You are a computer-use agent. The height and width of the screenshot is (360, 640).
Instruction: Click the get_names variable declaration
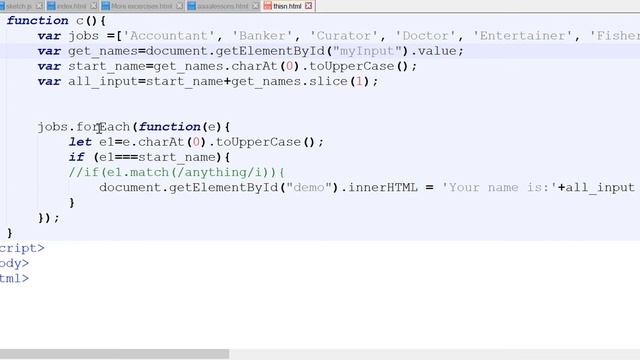(103, 51)
